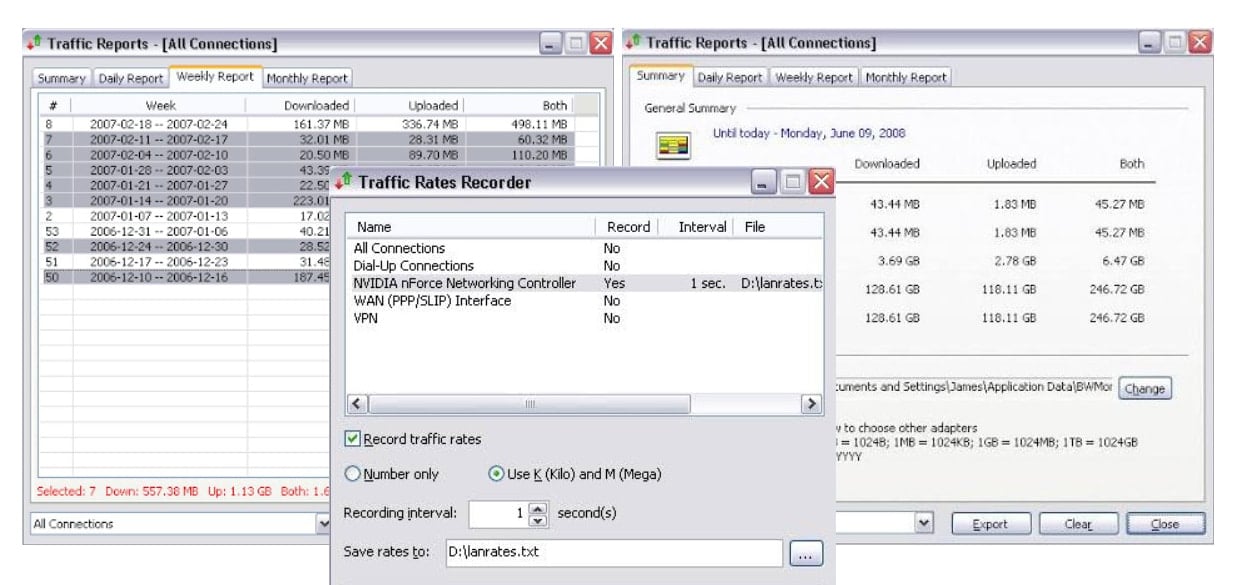
Task: Open Daily Report tab in right window
Action: point(730,77)
